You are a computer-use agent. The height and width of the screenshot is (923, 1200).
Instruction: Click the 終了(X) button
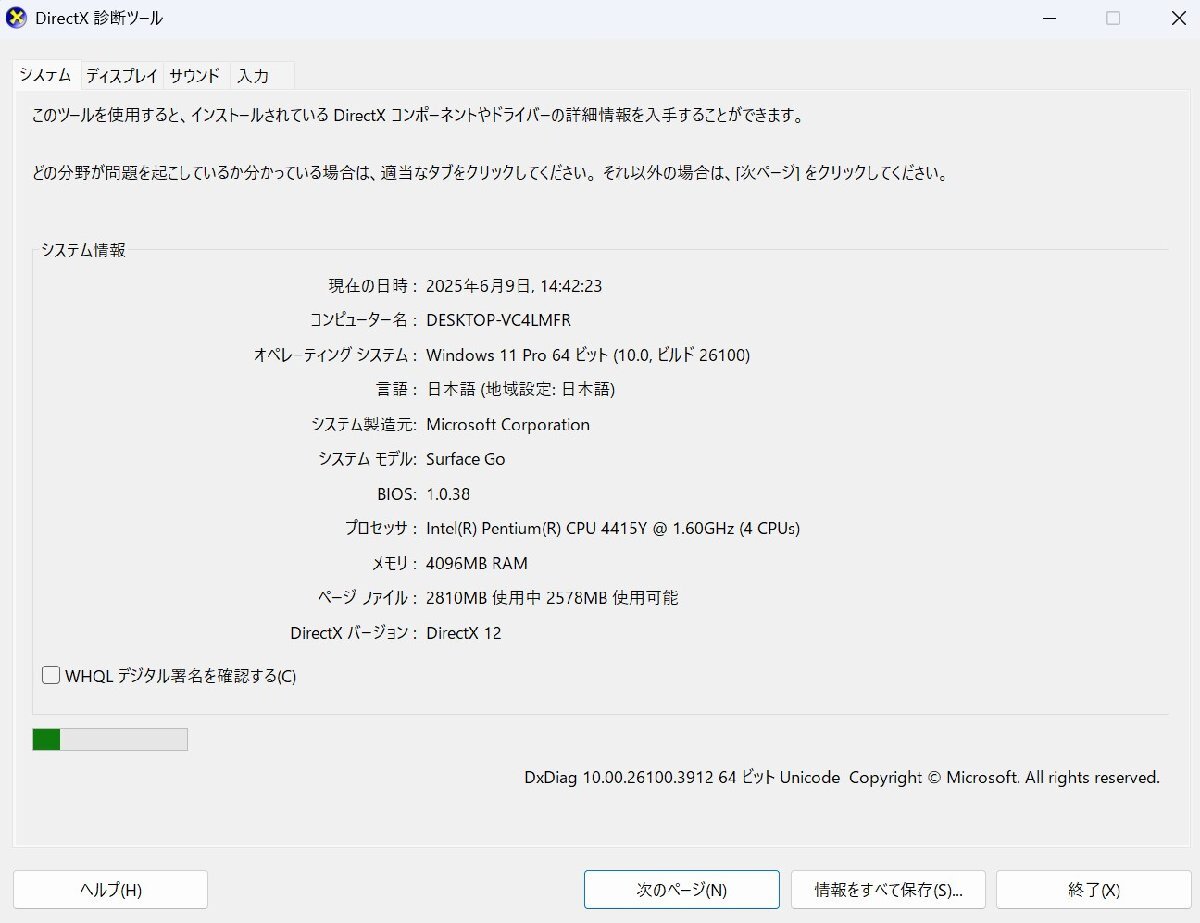[x=1094, y=890]
